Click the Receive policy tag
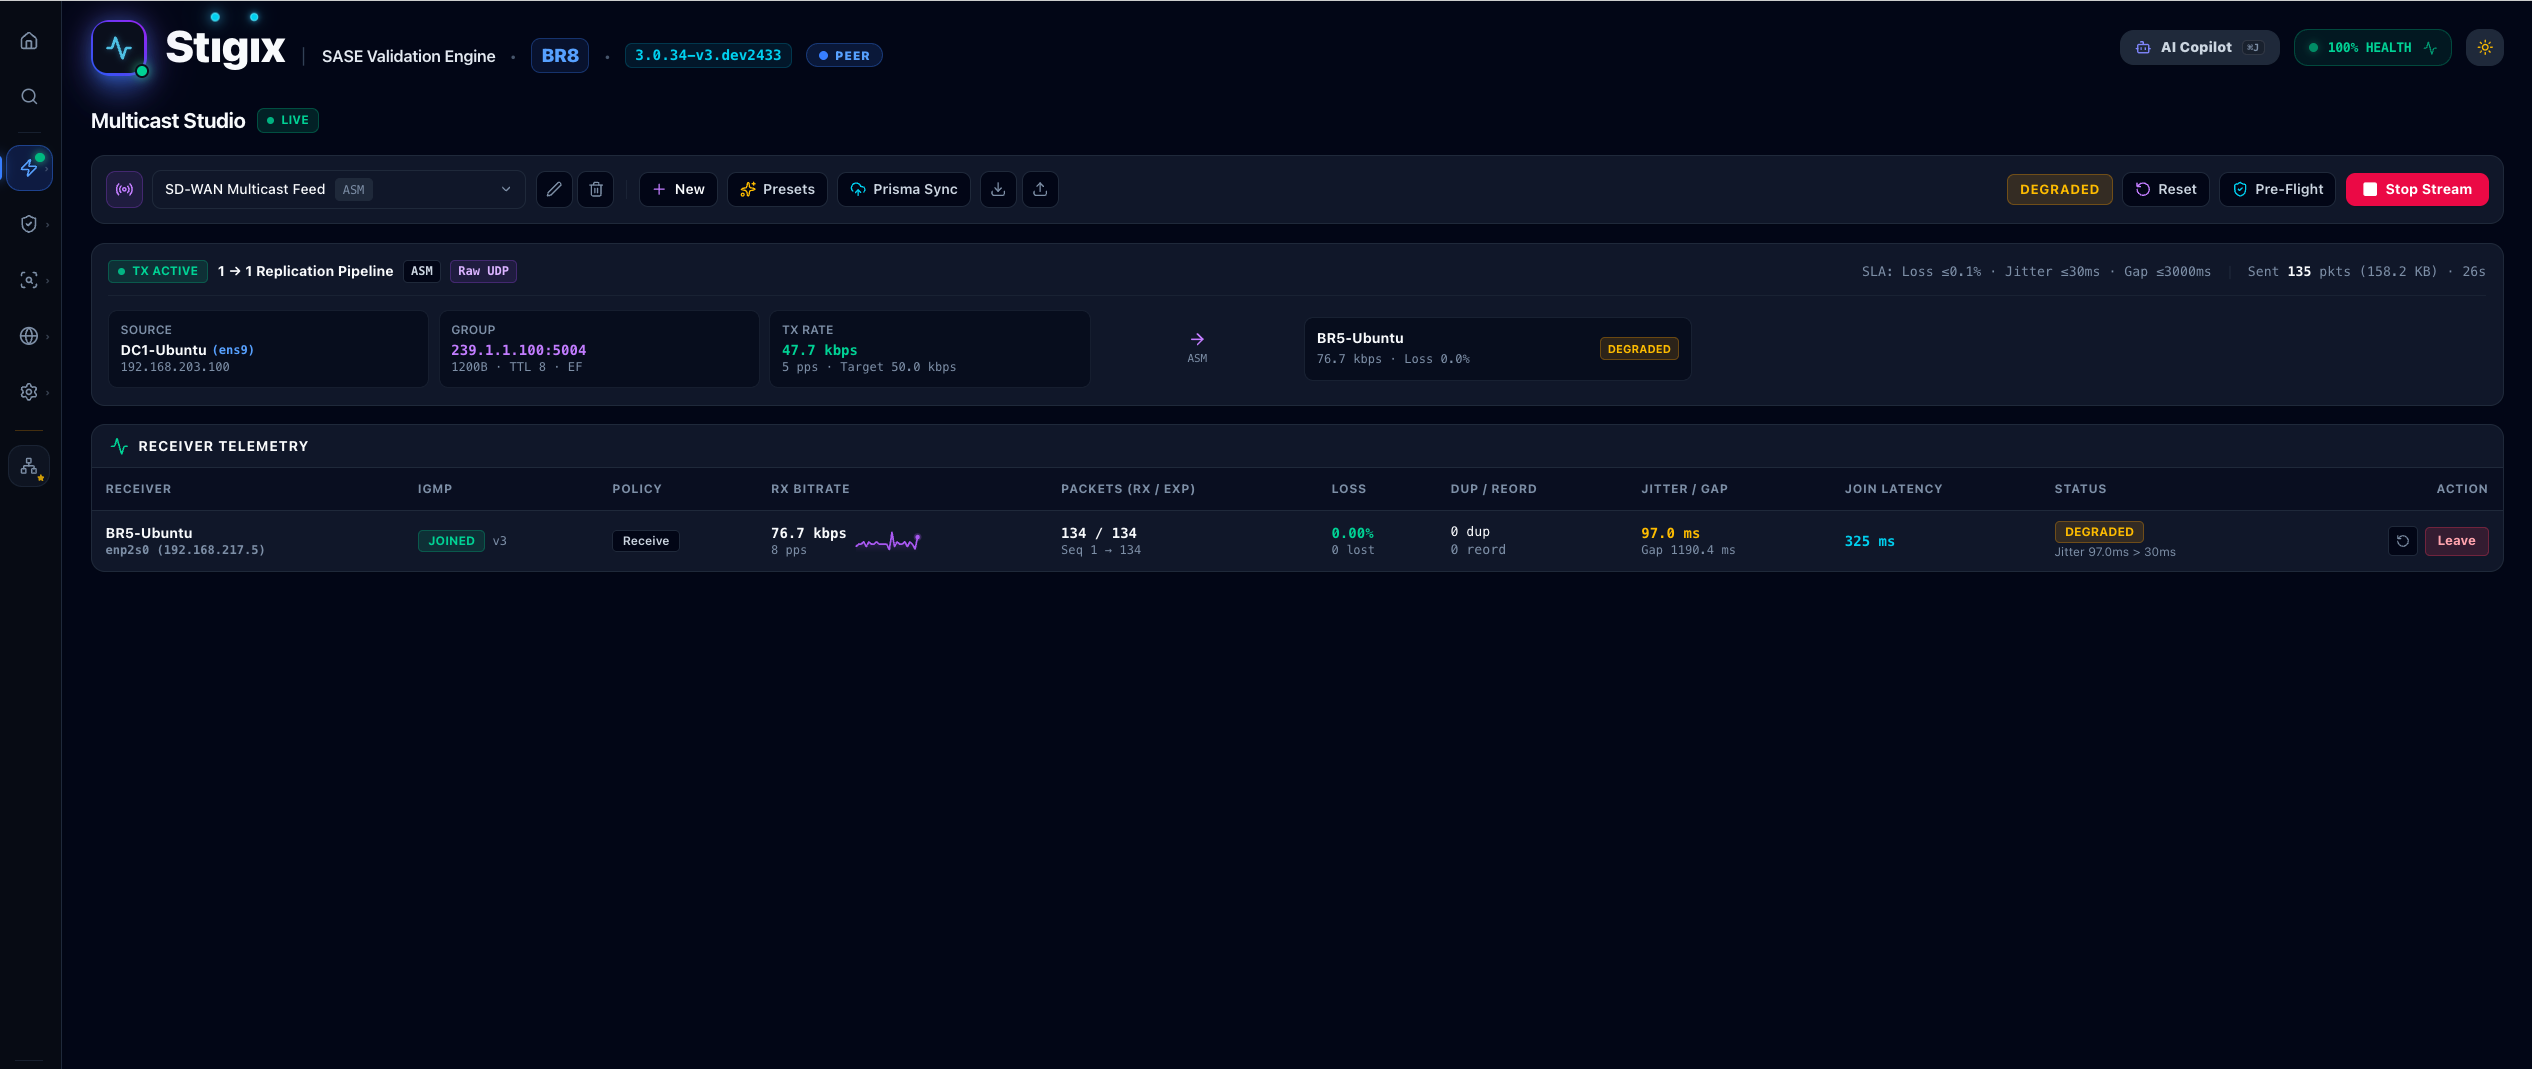This screenshot has width=2532, height=1069. point(646,541)
